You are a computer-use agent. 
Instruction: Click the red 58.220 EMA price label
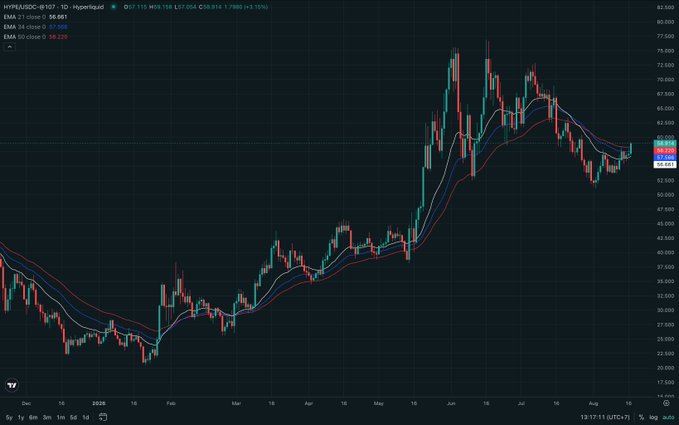click(x=665, y=150)
